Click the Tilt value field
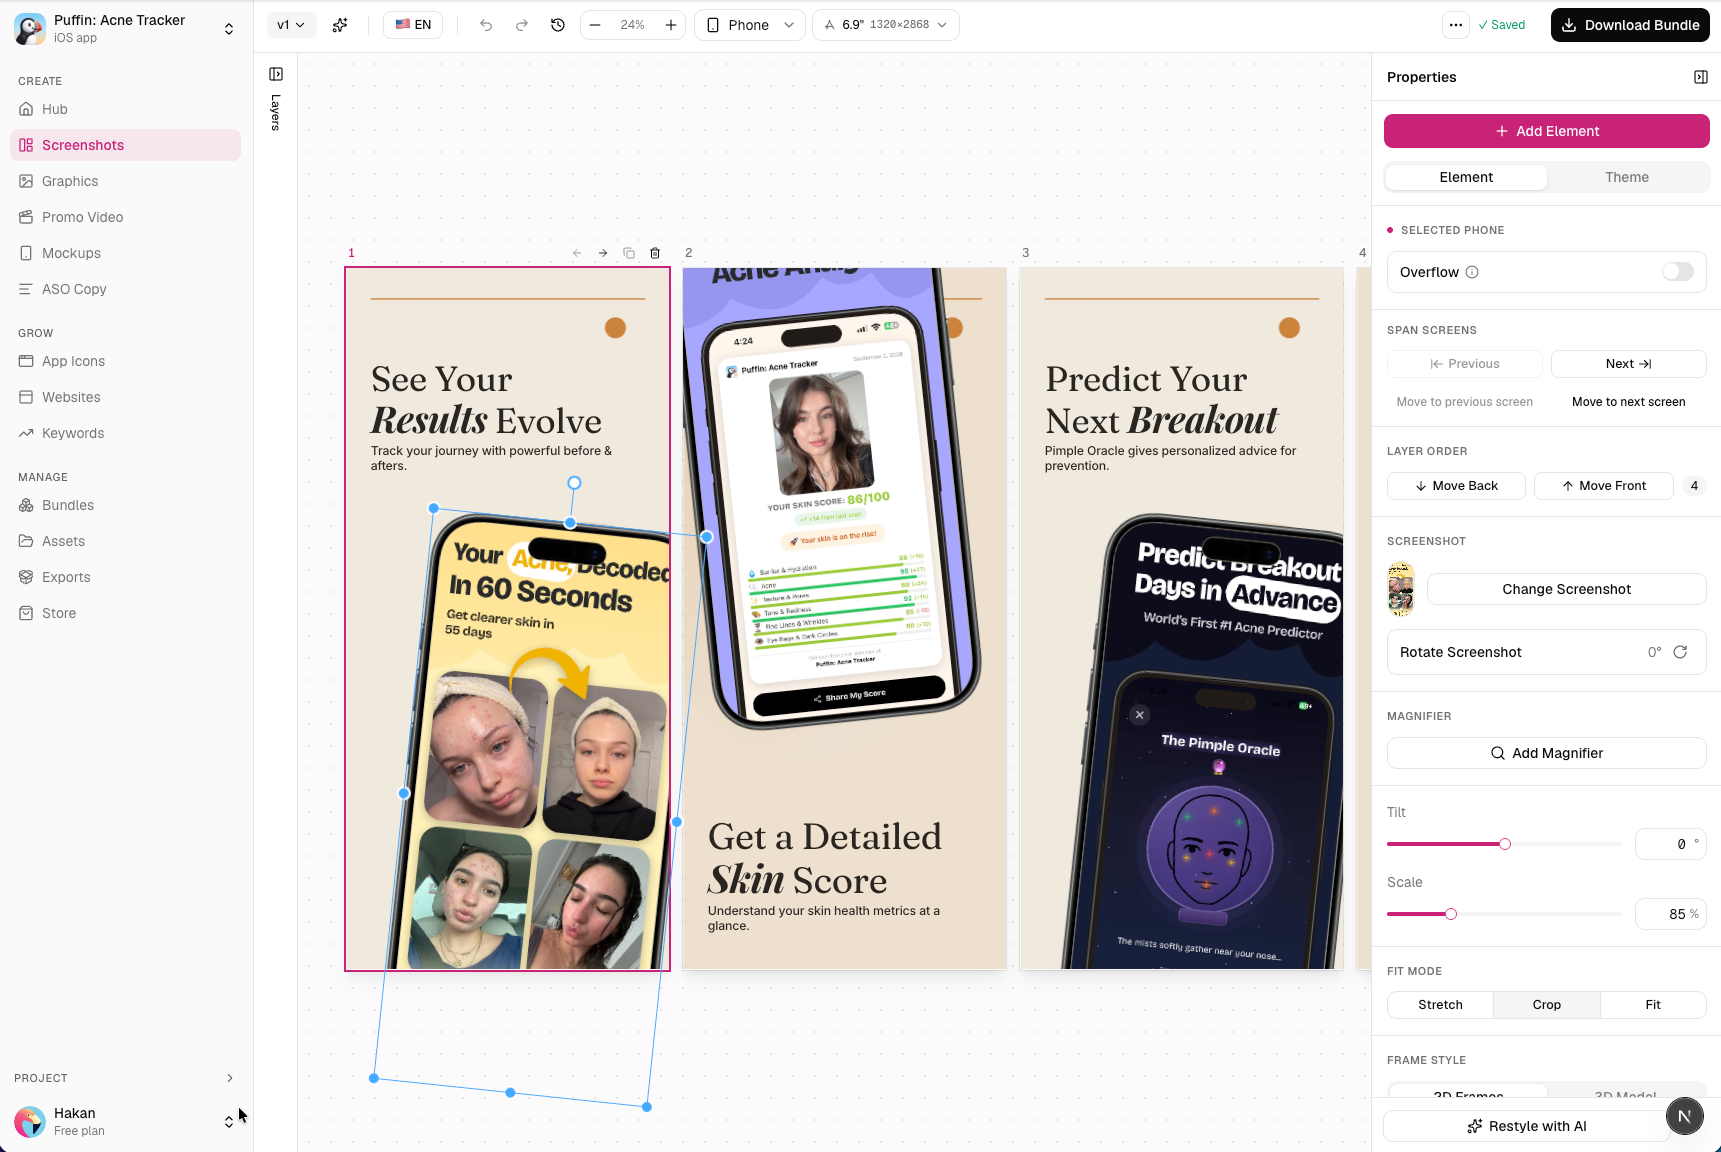Screen dimensions: 1721x1152 [1671, 844]
